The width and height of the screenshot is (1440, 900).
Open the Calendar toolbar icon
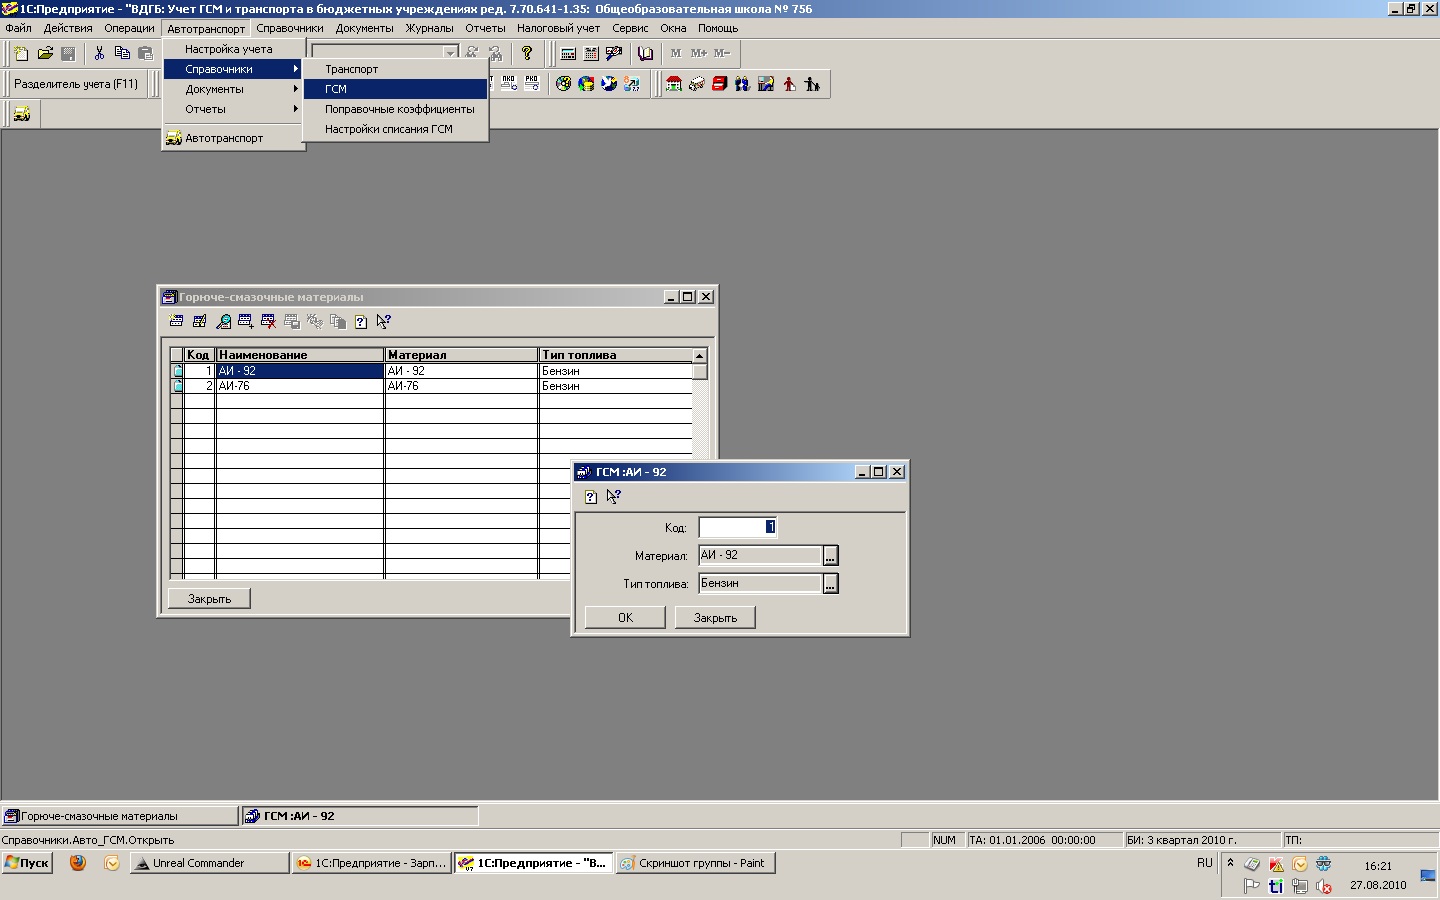[591, 53]
